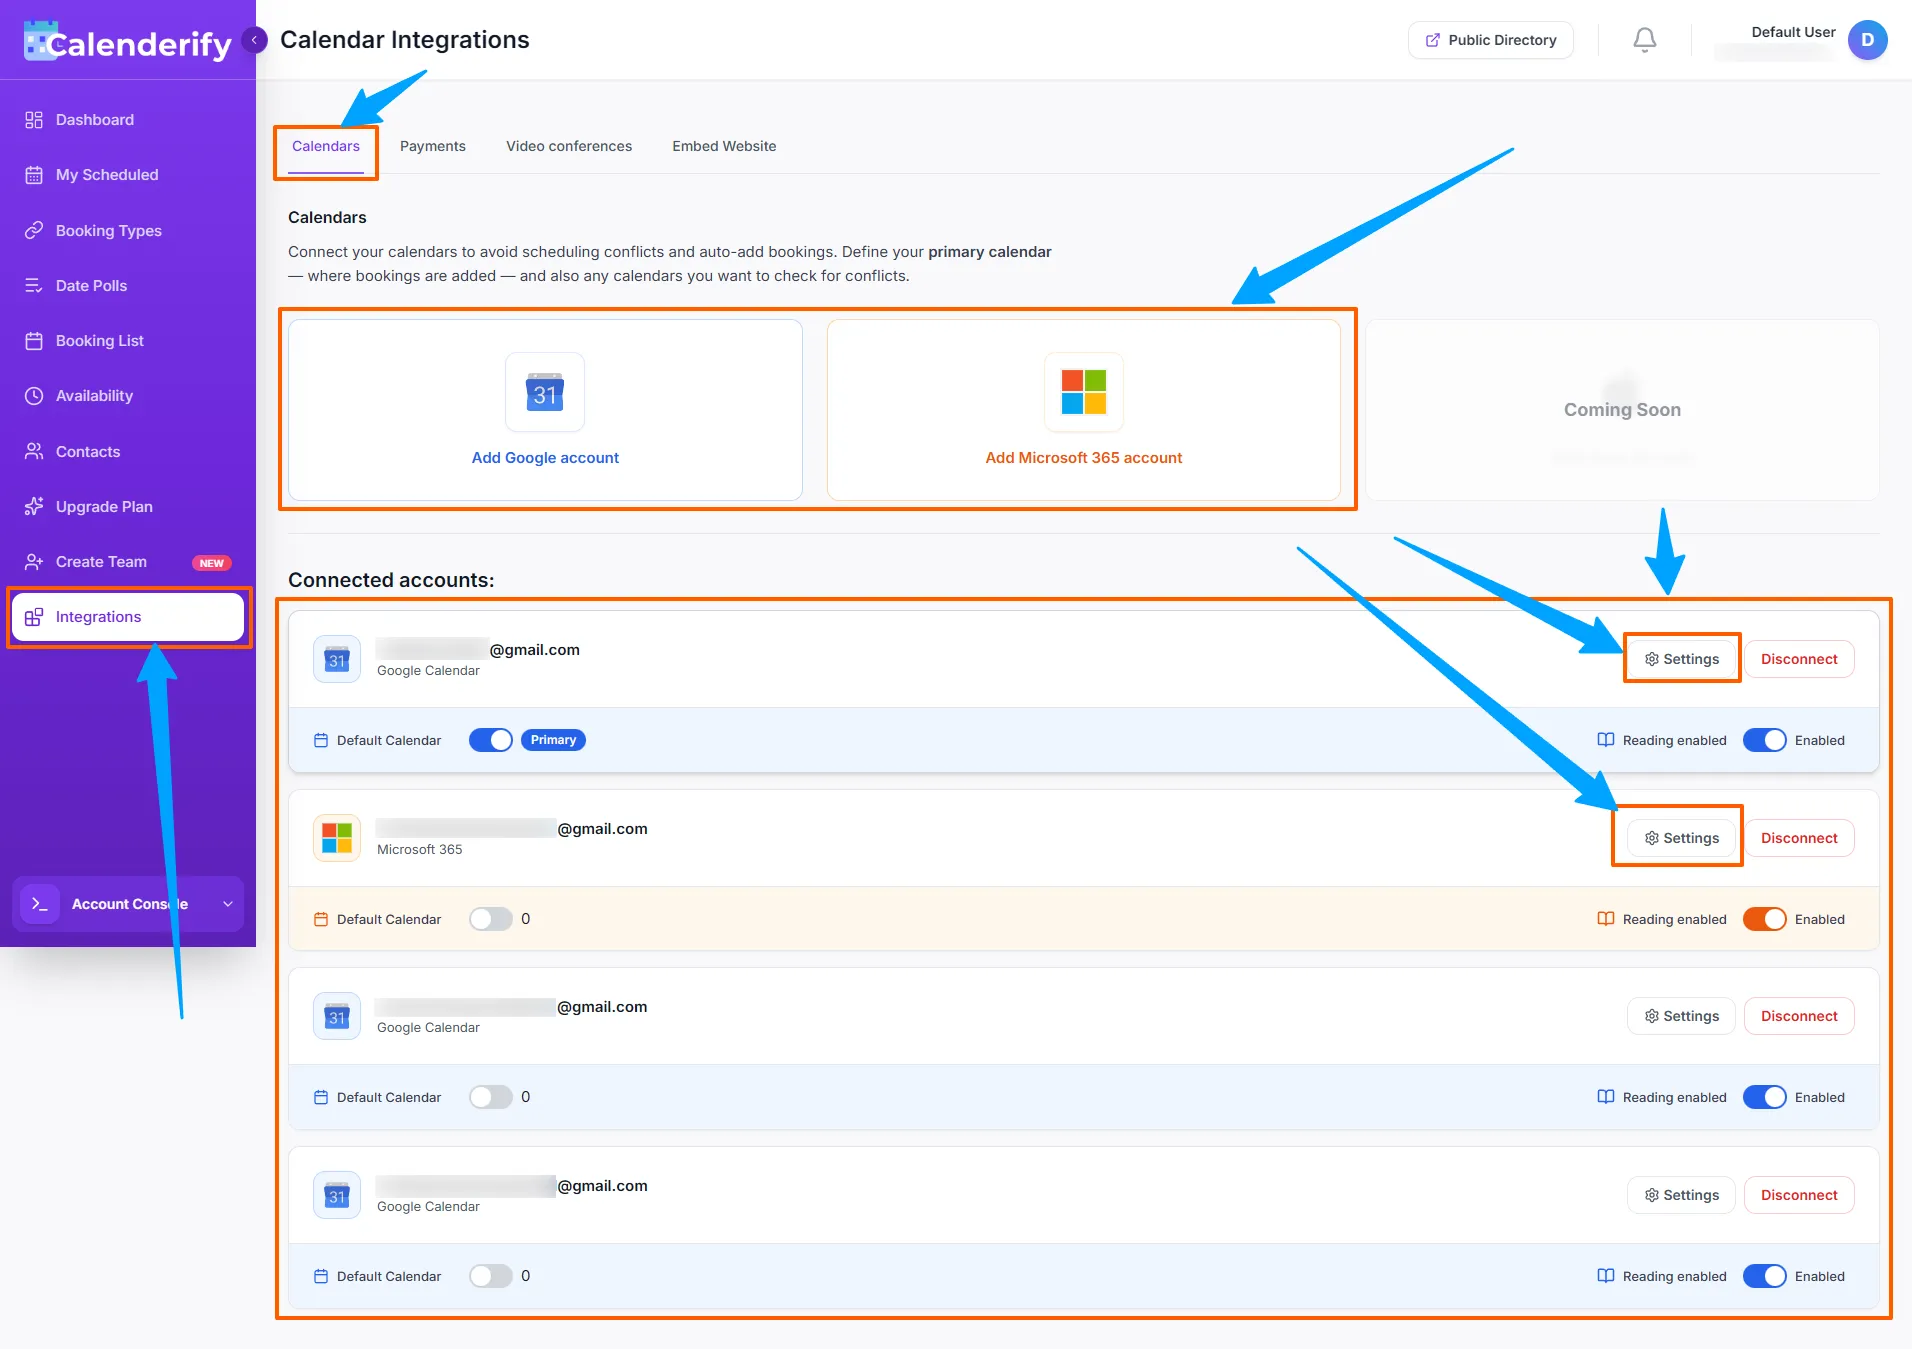The height and width of the screenshot is (1350, 1912).
Task: Select My Scheduled in the sidebar
Action: tap(106, 174)
